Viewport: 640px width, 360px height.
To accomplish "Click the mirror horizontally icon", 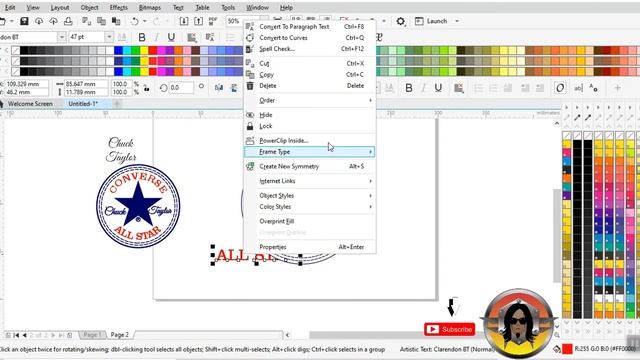I will [219, 88].
